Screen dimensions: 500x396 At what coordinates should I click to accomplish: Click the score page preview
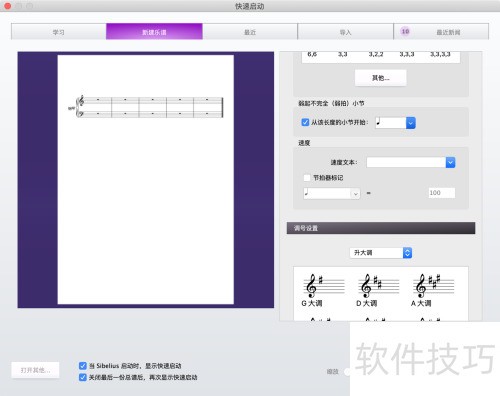(146, 180)
